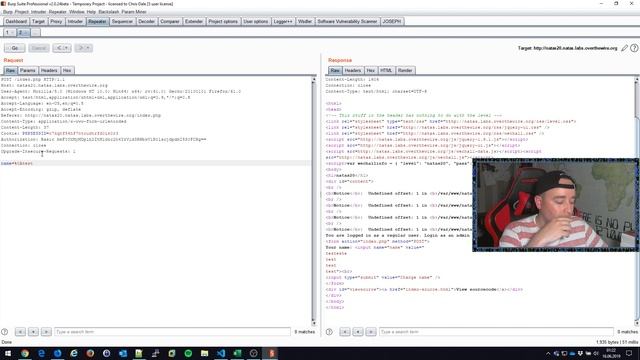Open the Repeater menu
The height and width of the screenshot is (360, 640).
pos(58,12)
